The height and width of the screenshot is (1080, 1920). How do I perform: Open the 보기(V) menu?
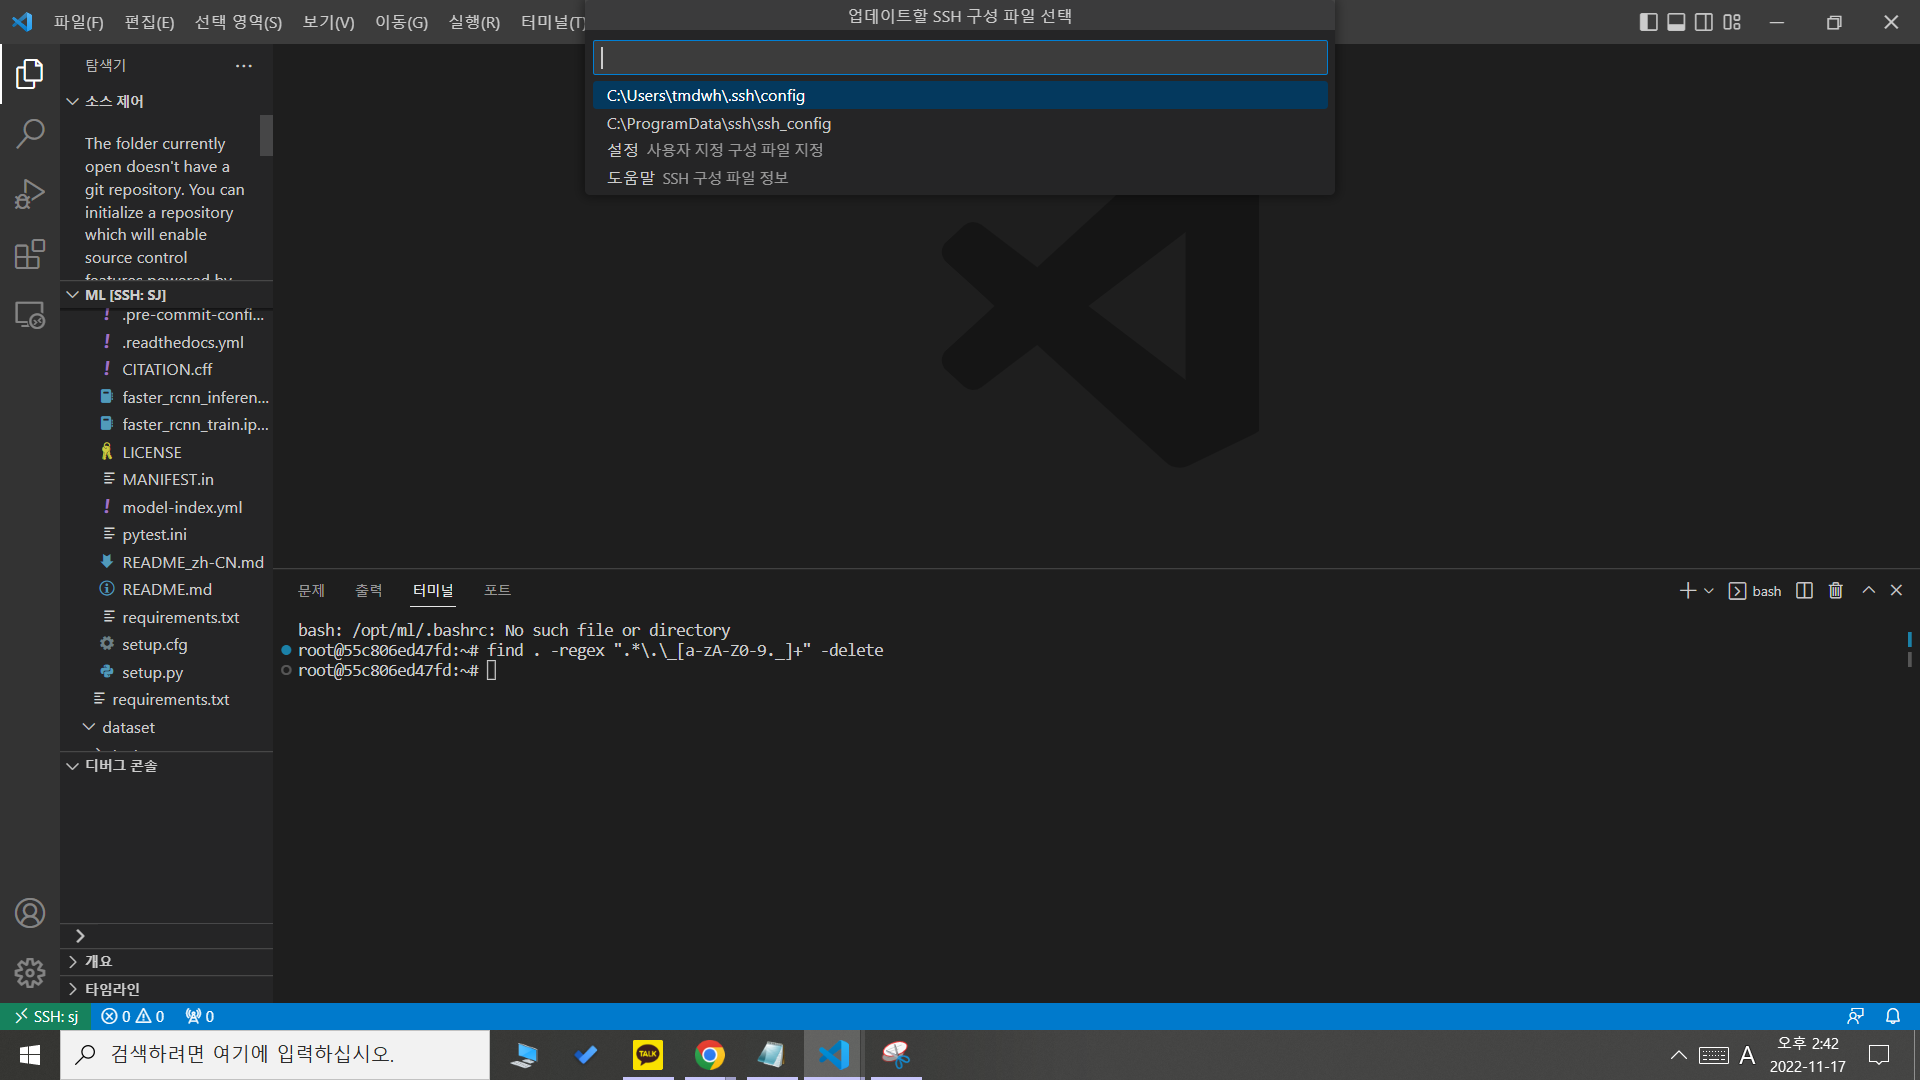click(328, 22)
